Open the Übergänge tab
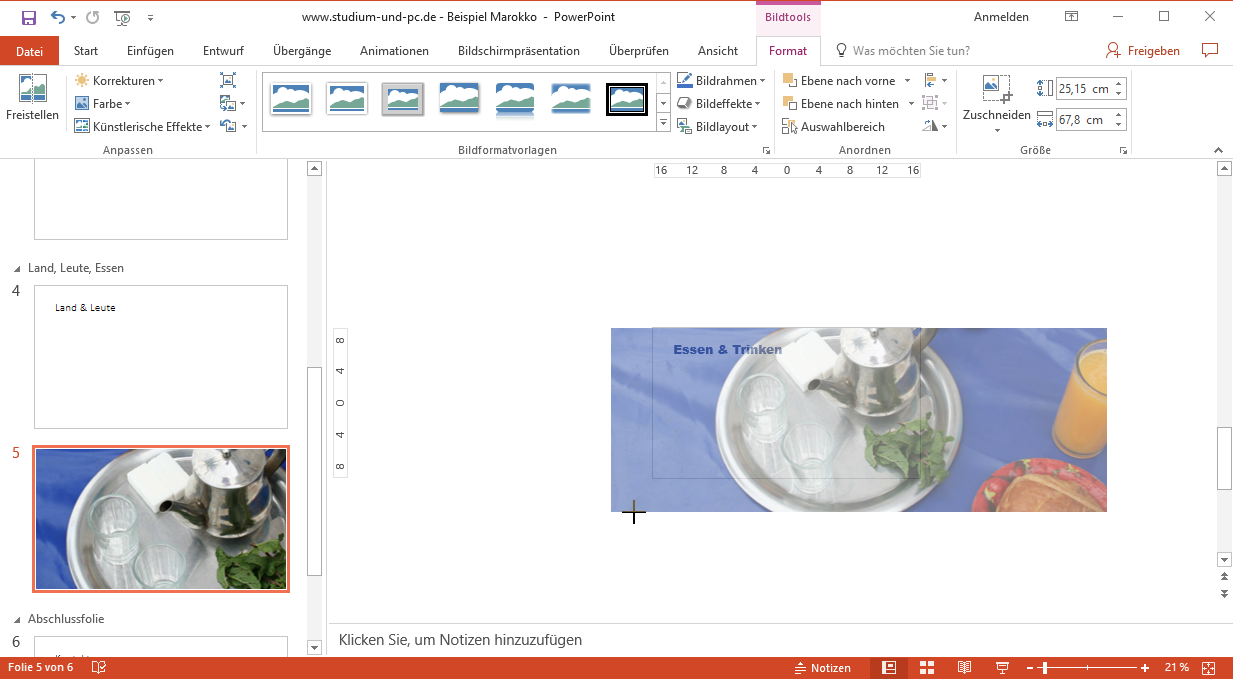 point(302,51)
